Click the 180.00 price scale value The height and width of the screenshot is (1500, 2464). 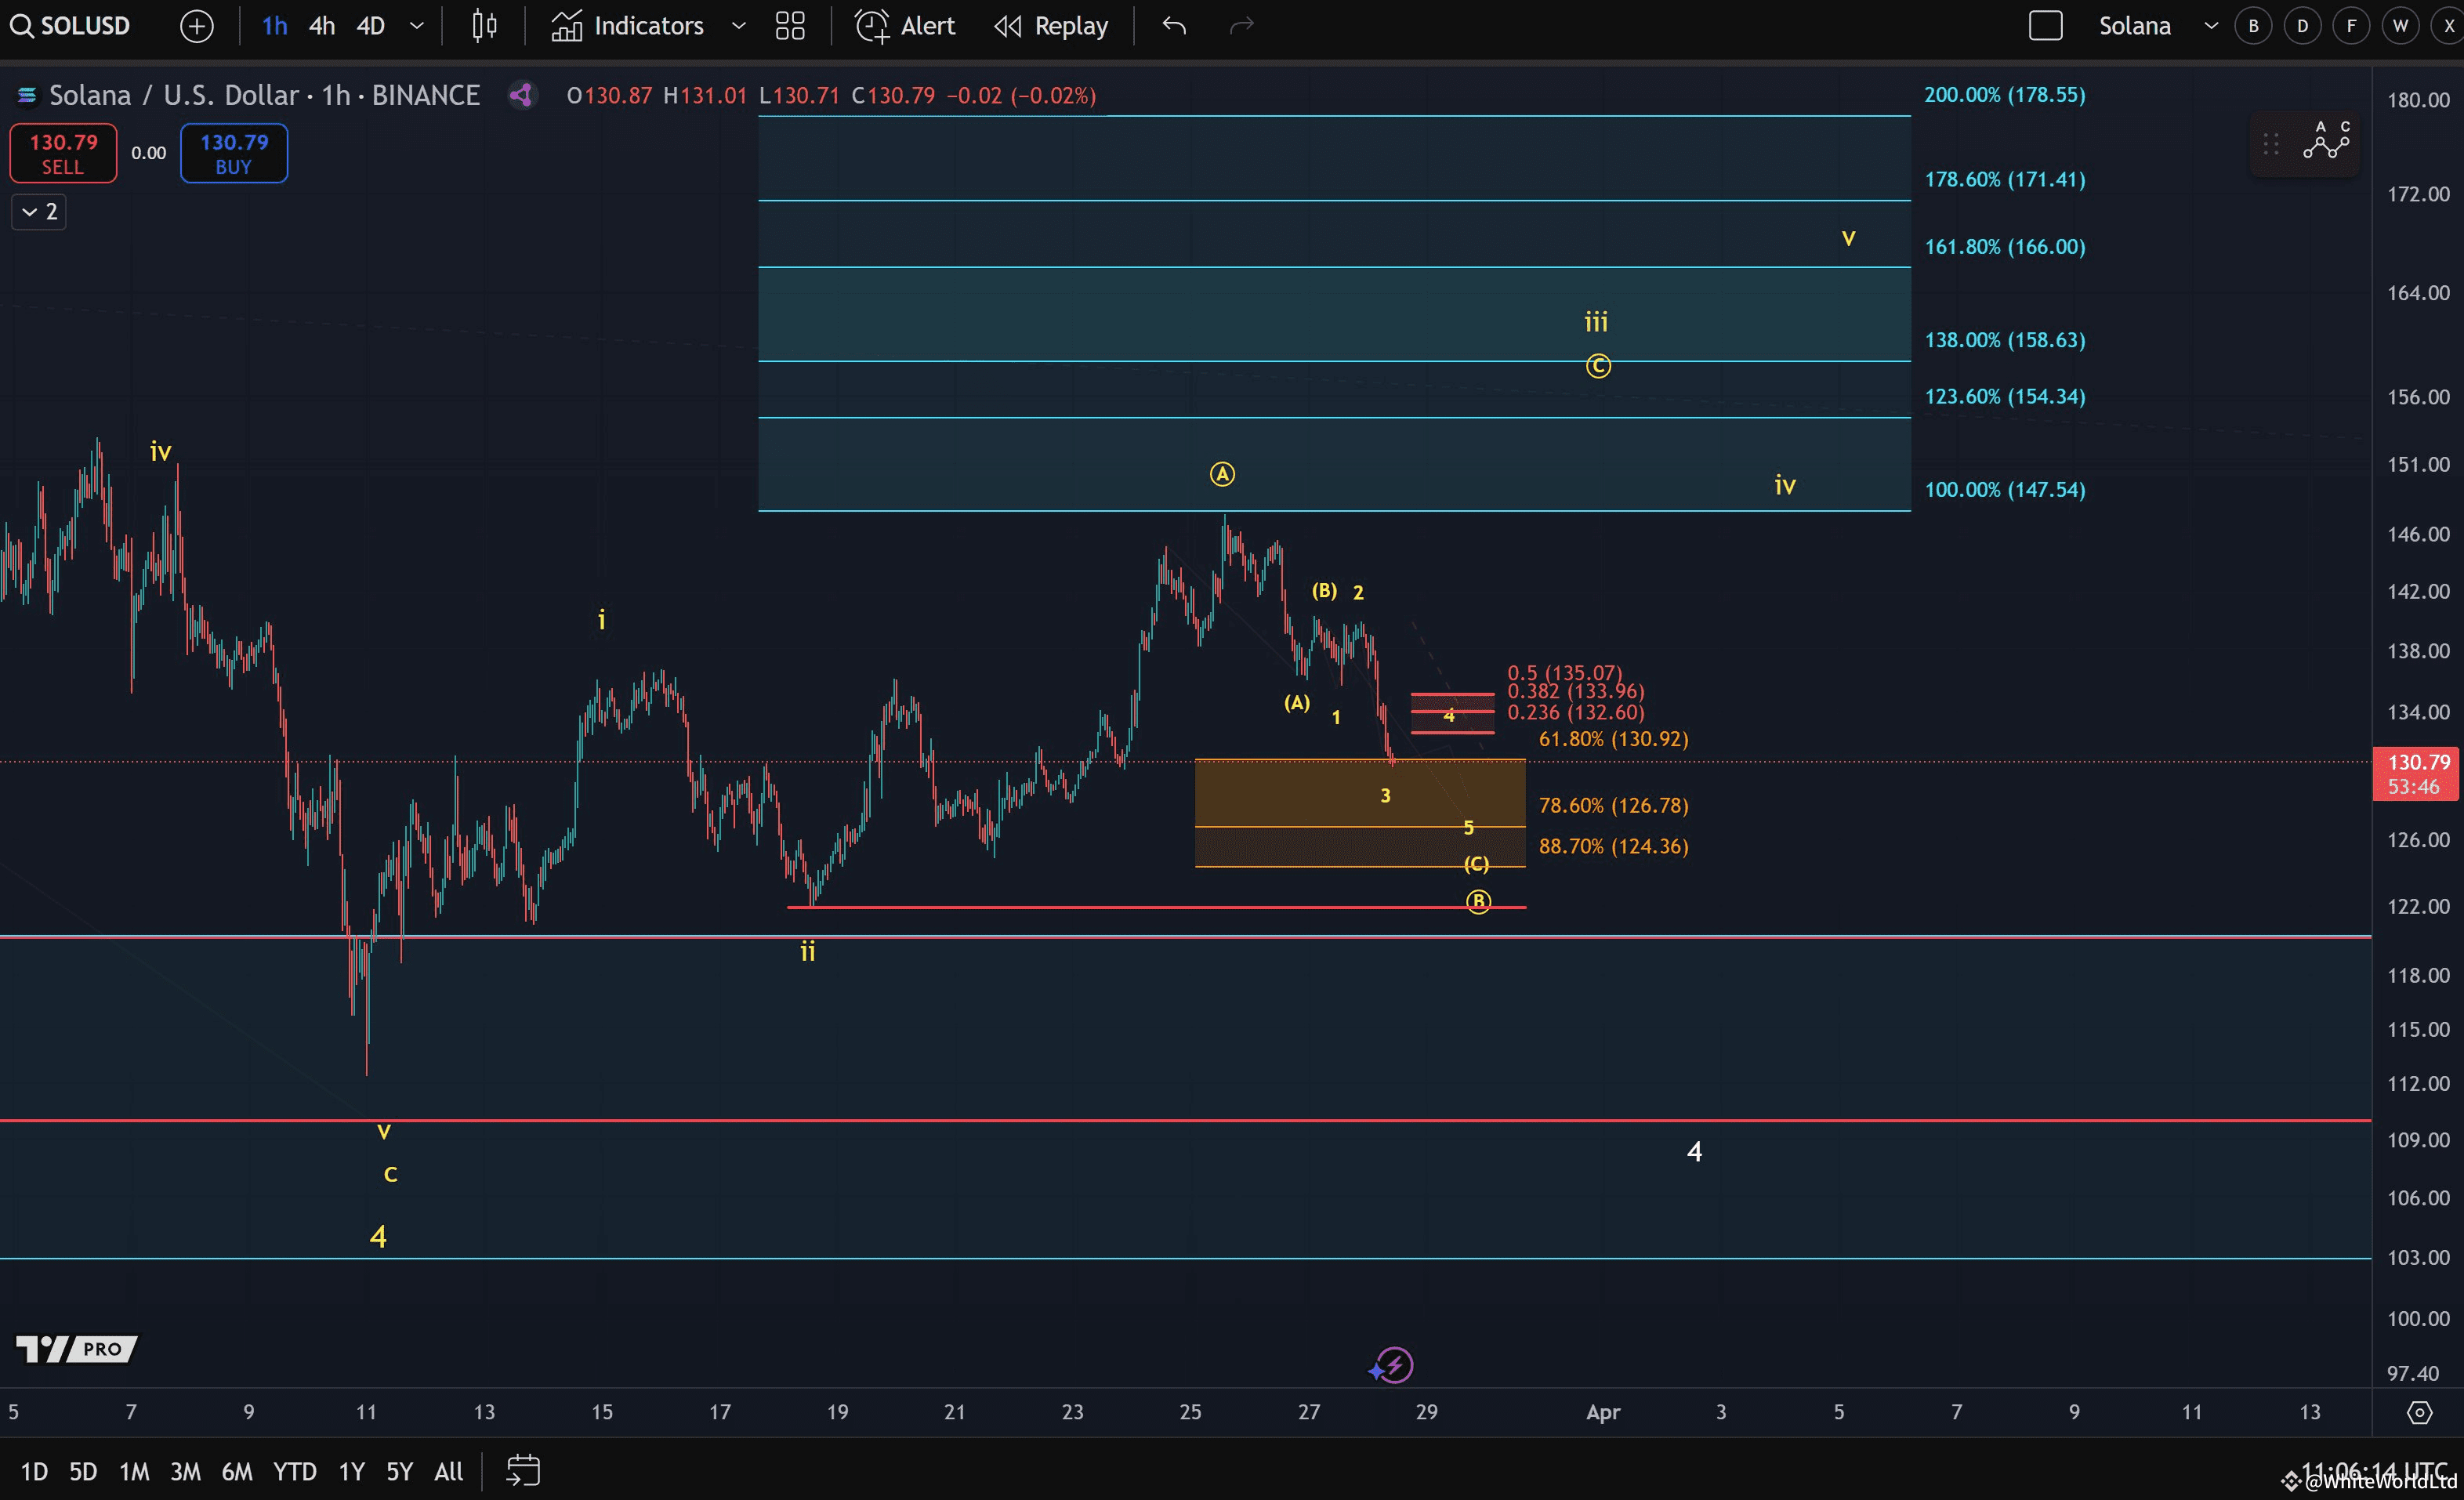pyautogui.click(x=2418, y=99)
